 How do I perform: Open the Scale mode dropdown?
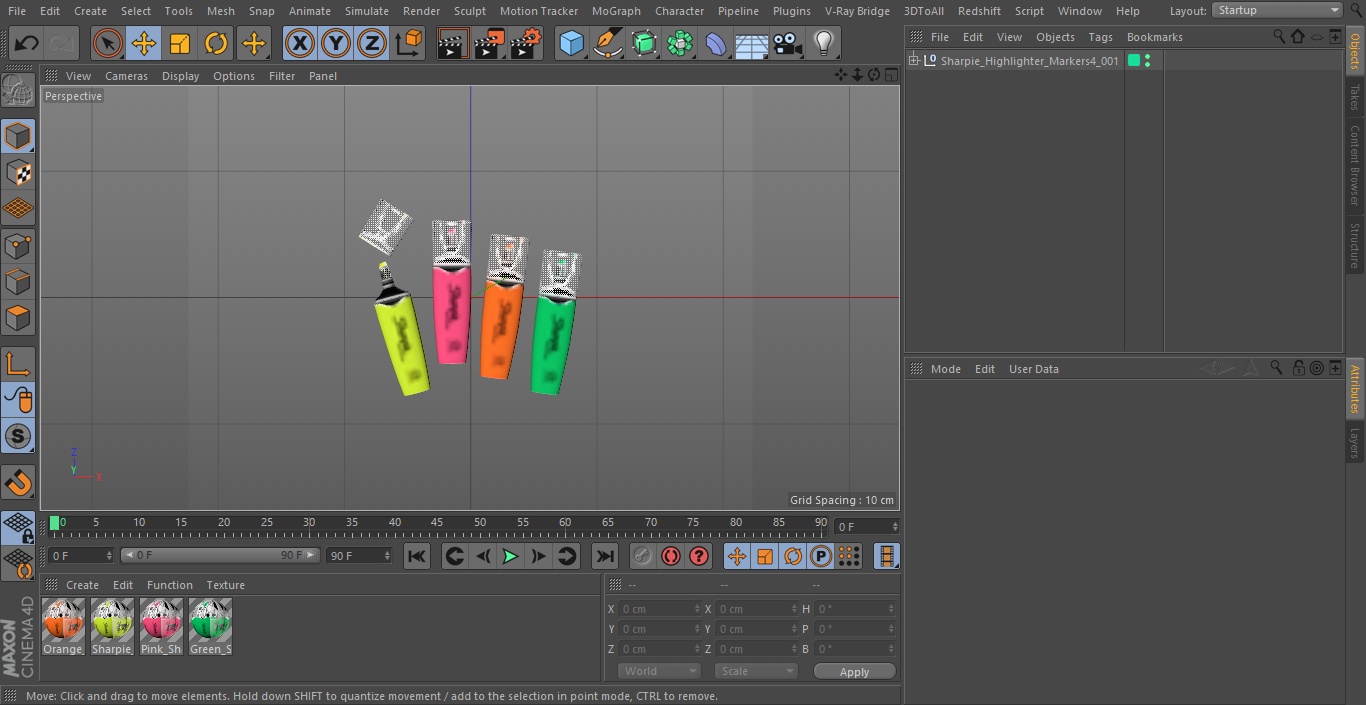click(756, 671)
